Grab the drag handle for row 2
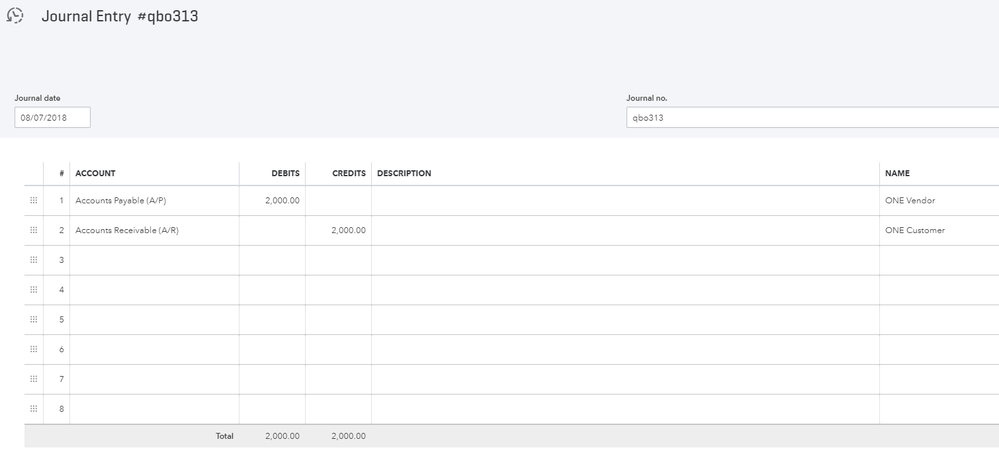Image resolution: width=999 pixels, height=449 pixels. click(x=33, y=231)
